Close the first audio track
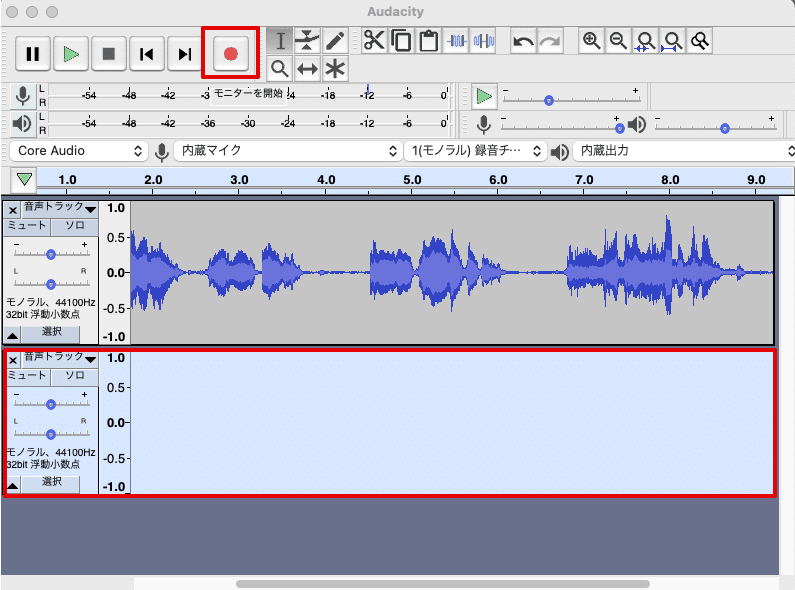The image size is (795, 590). click(13, 209)
